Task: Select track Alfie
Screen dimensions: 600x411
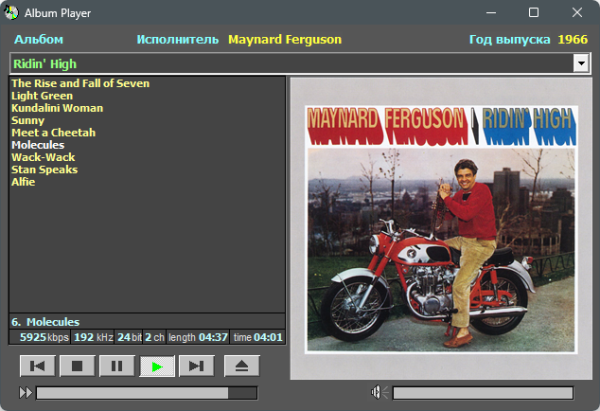Action: pyautogui.click(x=23, y=181)
